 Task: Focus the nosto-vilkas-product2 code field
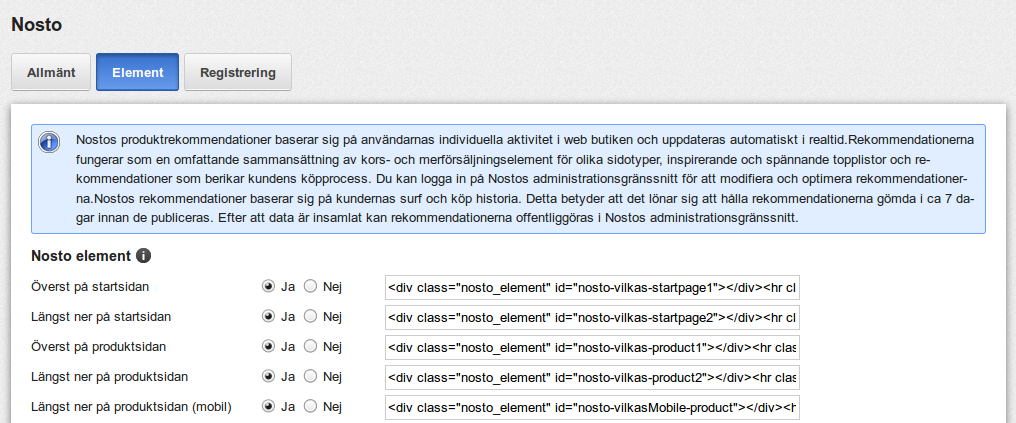[x=592, y=377]
